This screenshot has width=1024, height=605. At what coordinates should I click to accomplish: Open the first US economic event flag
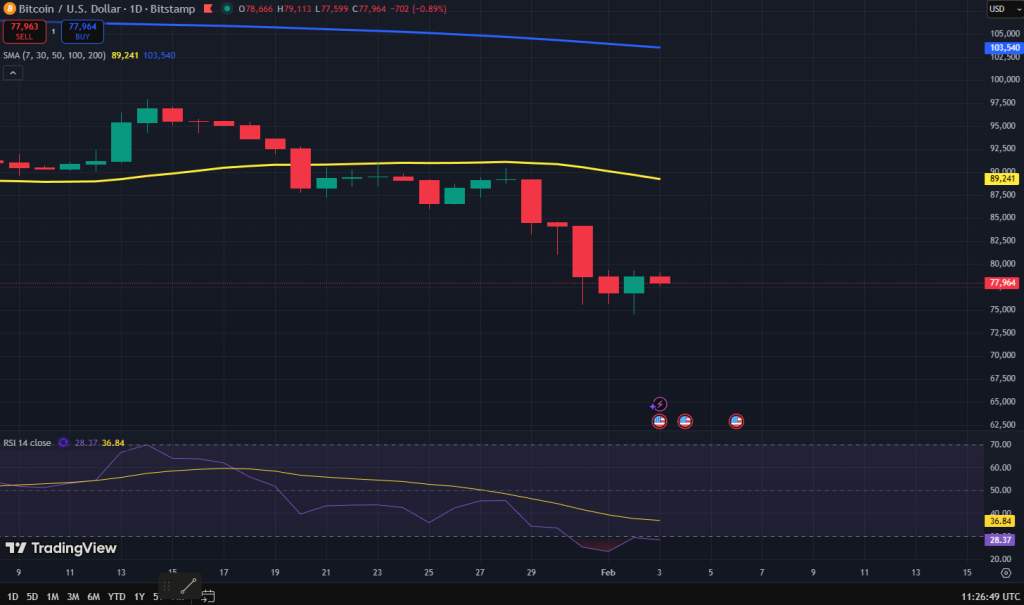coord(660,421)
